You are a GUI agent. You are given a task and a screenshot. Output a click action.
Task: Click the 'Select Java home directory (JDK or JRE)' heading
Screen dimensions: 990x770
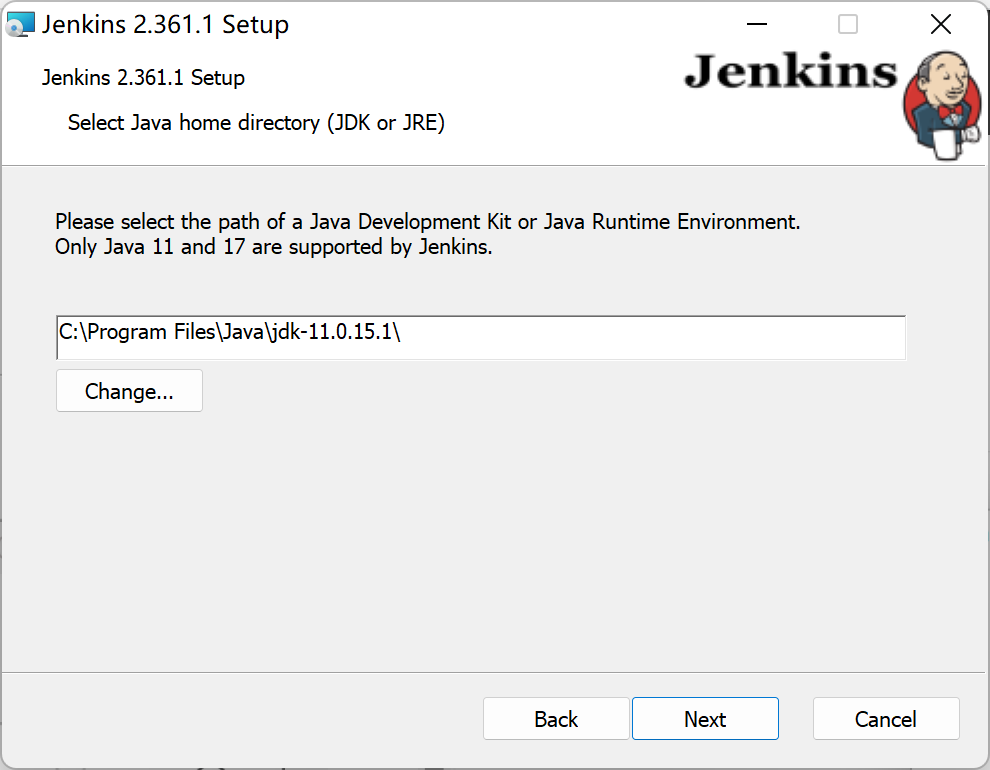[x=256, y=122]
